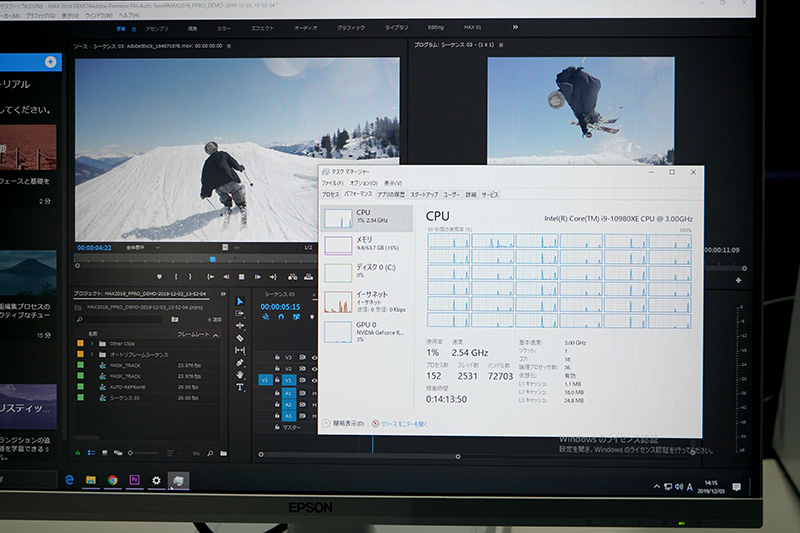Select the Pen tool
Screen dimensions: 800x533
[240, 363]
